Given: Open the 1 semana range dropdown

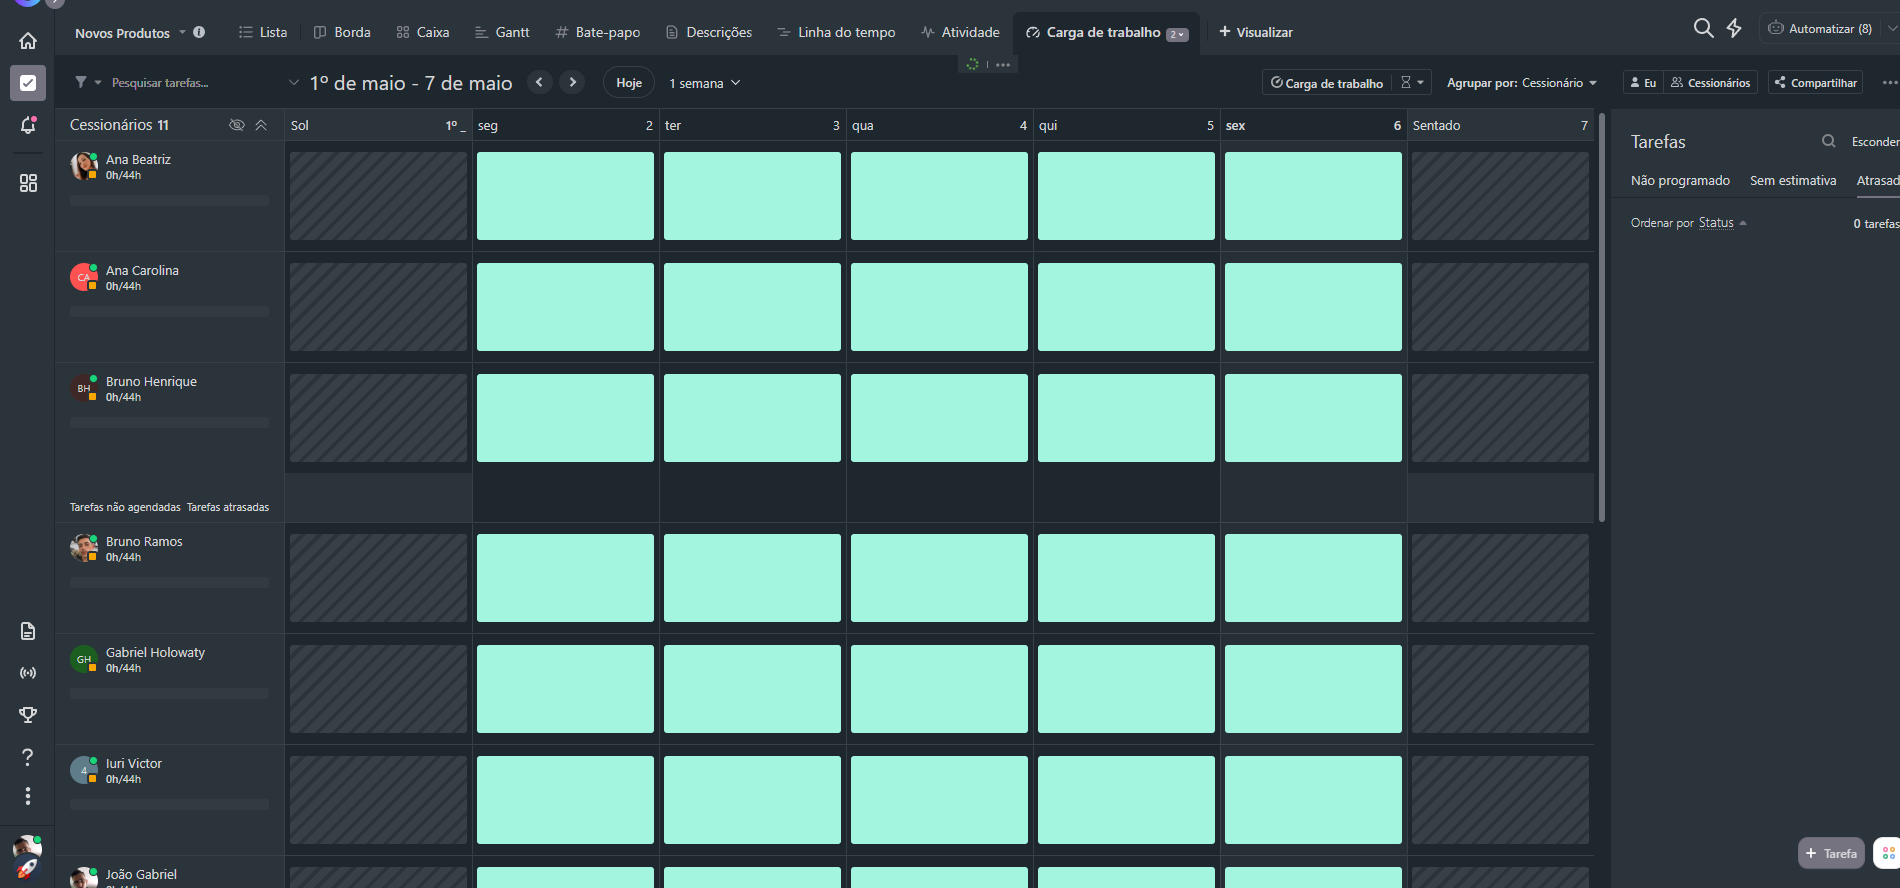Looking at the screenshot, I should (x=704, y=83).
